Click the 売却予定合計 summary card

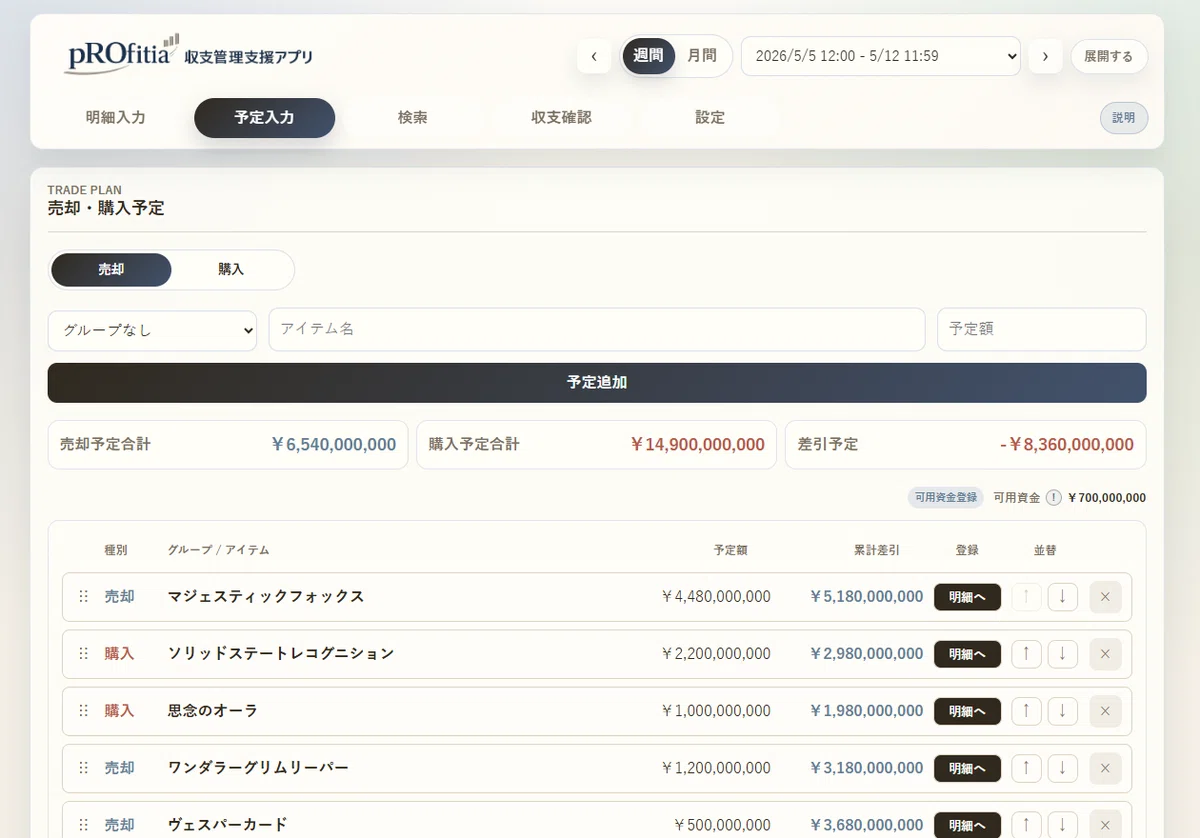[x=228, y=445]
